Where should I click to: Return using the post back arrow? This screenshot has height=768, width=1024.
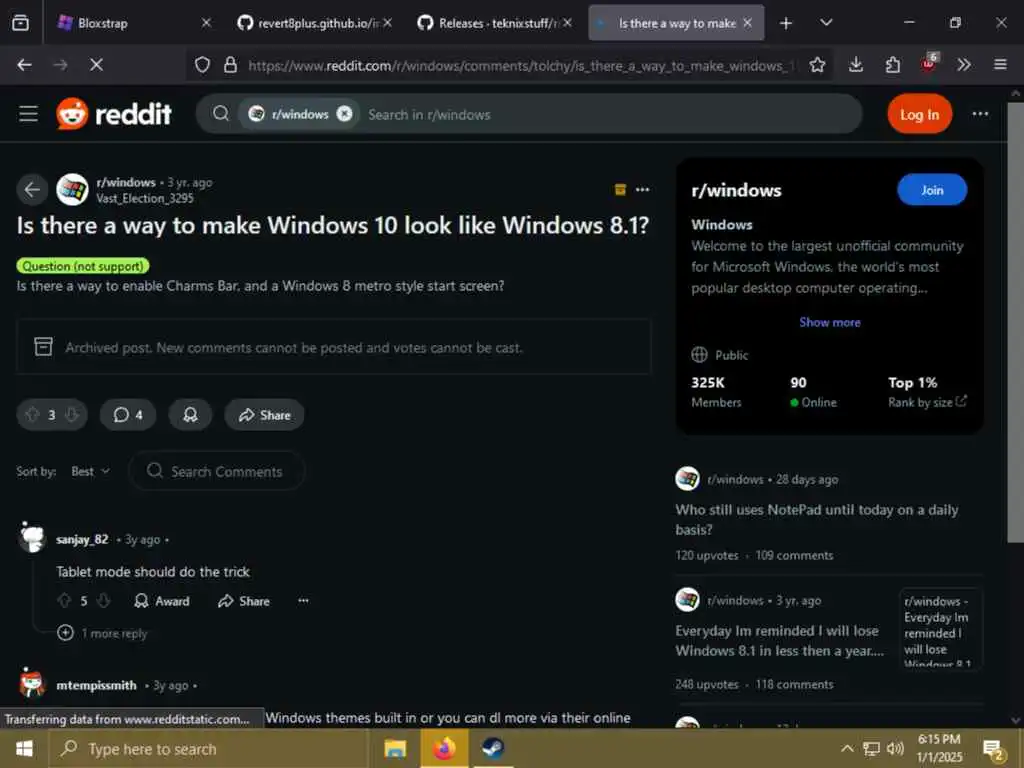pos(32,190)
